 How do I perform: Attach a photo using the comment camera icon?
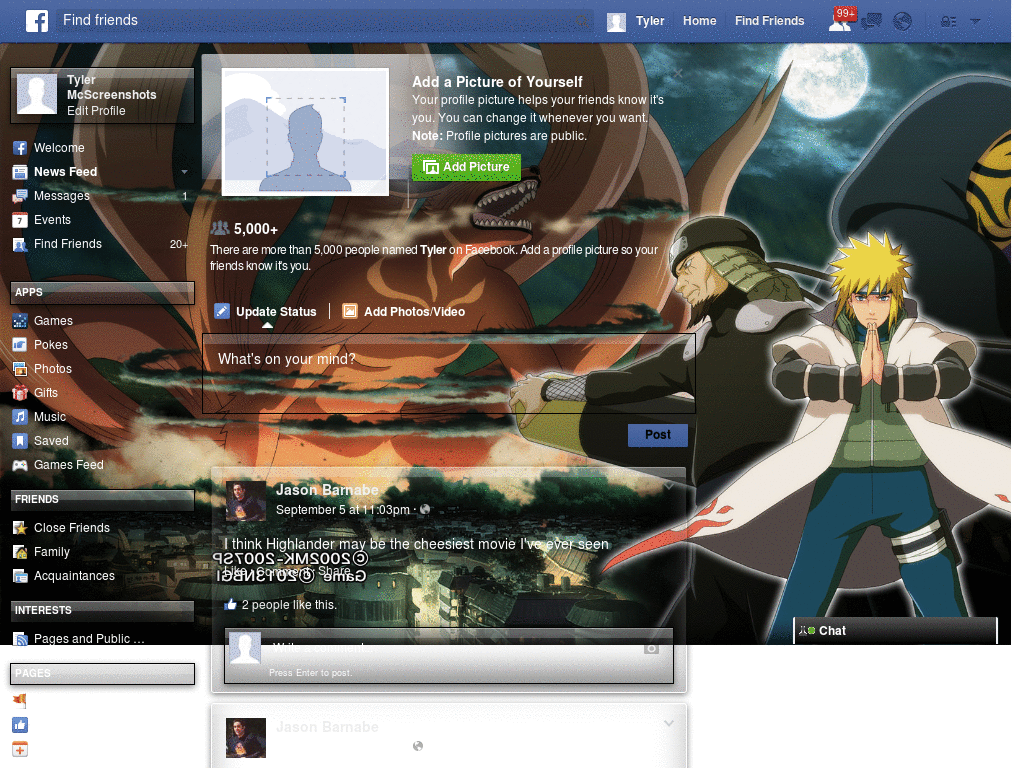(651, 648)
